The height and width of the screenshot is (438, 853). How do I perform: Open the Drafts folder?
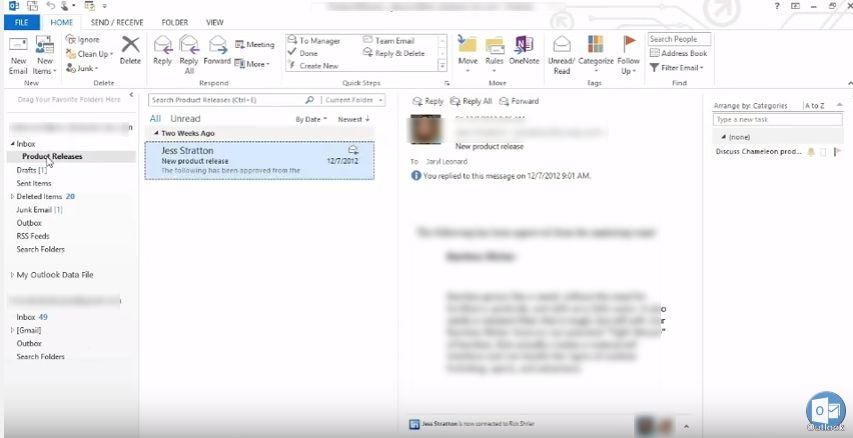click(x=32, y=170)
